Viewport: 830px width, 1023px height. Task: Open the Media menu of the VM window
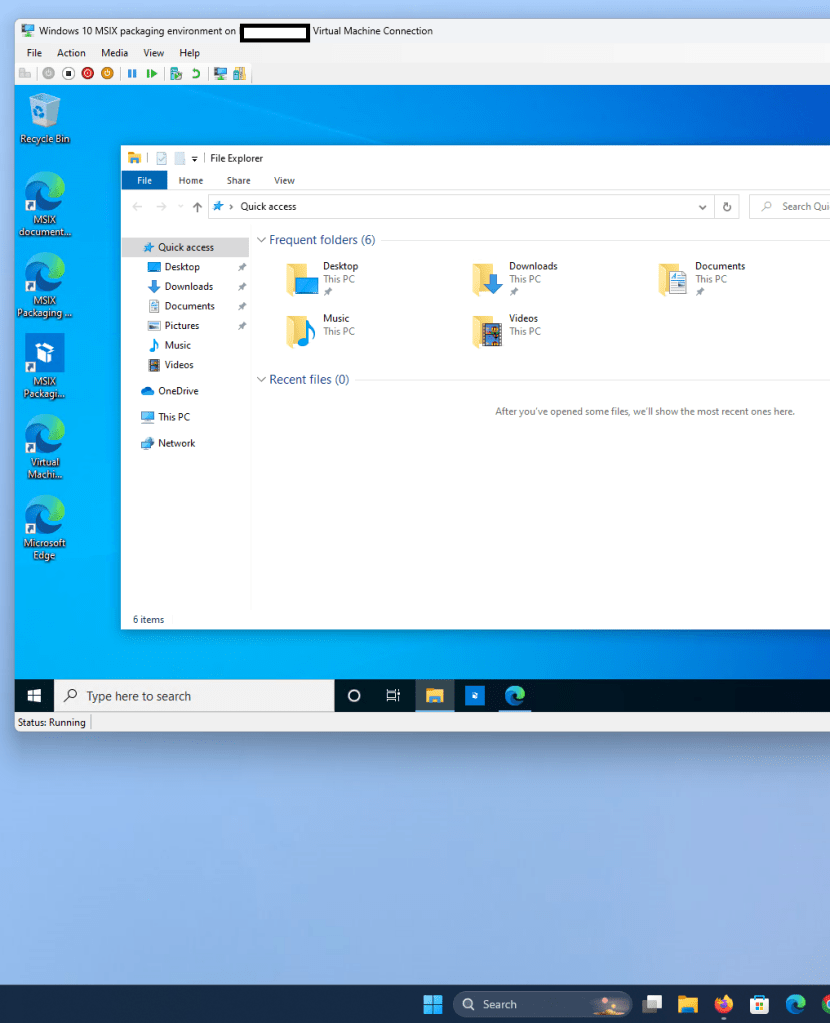114,52
